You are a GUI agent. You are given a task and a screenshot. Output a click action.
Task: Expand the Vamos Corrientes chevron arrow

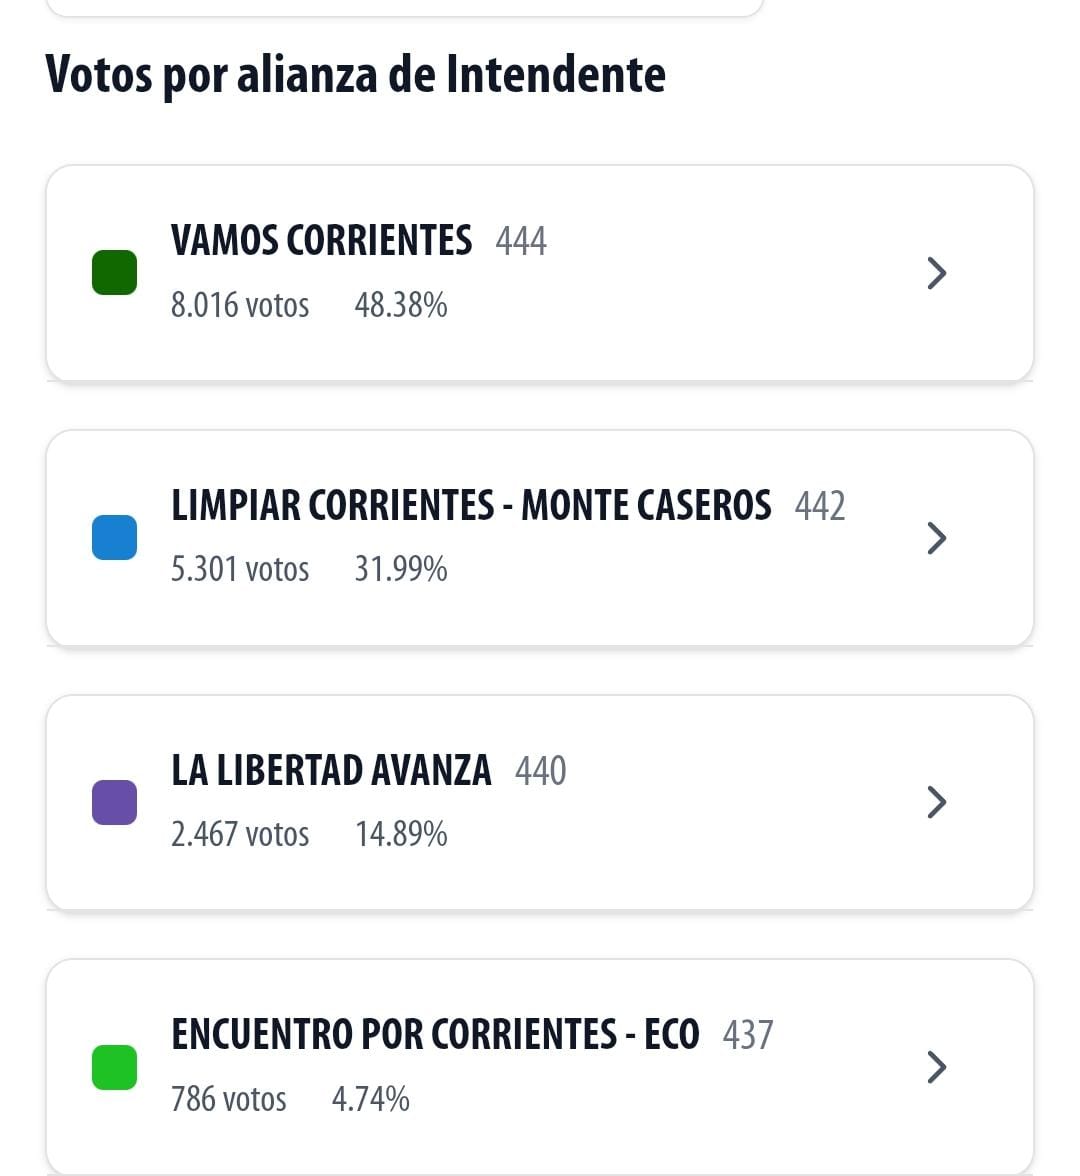click(937, 273)
